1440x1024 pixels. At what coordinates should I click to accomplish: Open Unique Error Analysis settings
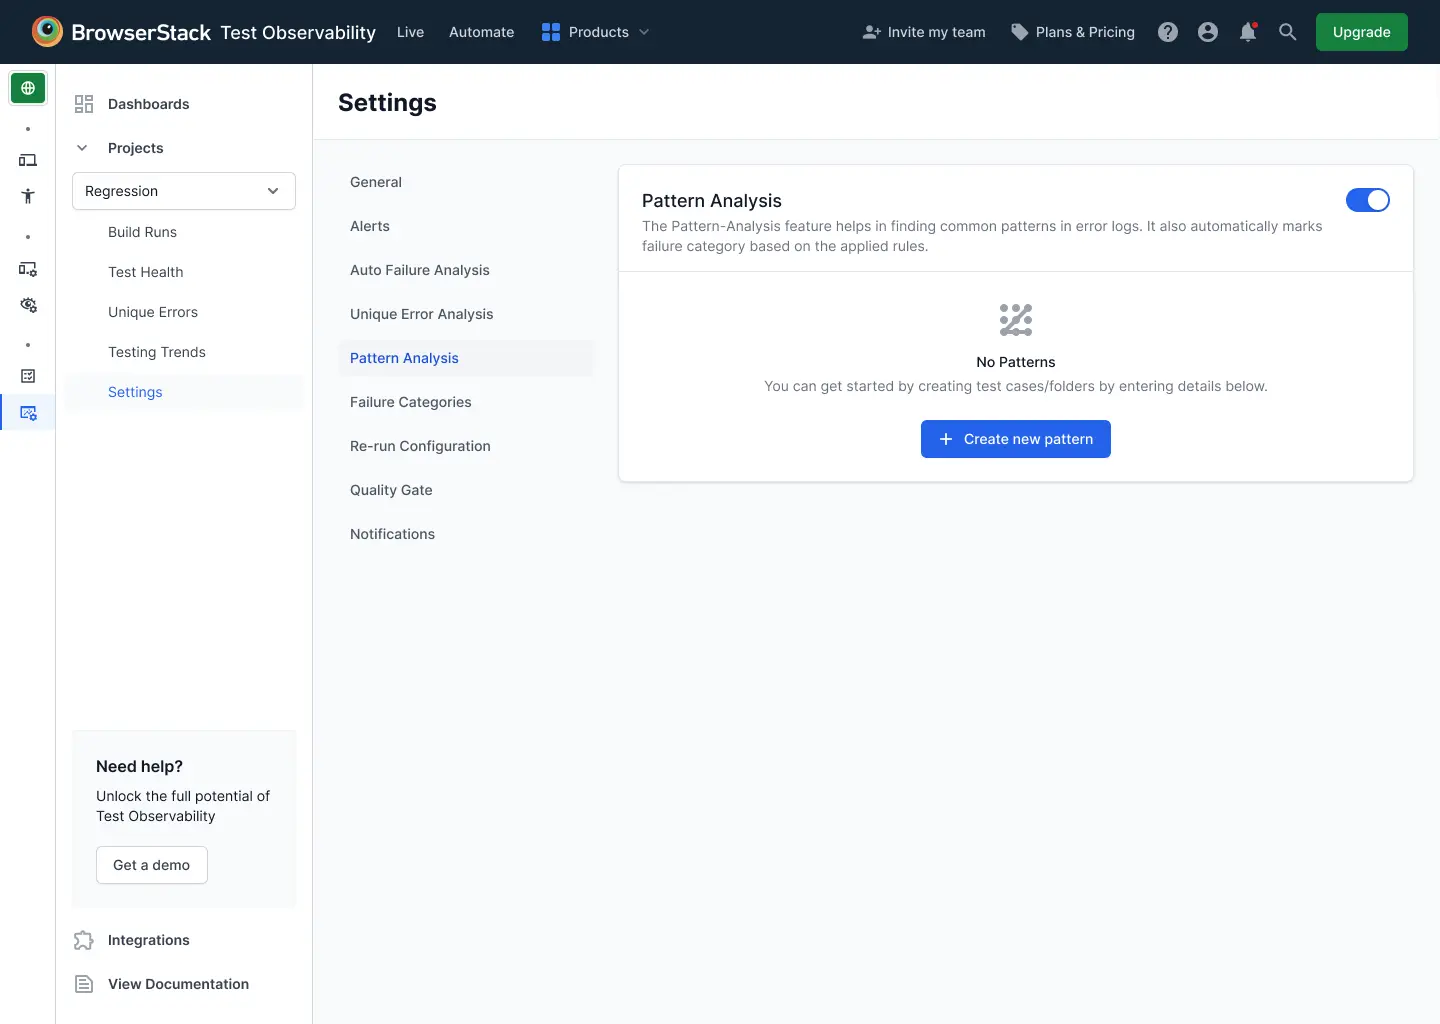pos(466,314)
